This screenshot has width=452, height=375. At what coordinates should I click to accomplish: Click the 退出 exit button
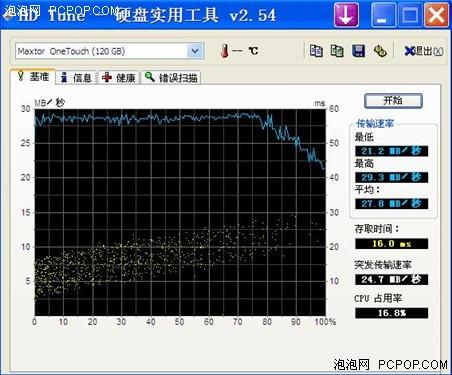pos(423,51)
